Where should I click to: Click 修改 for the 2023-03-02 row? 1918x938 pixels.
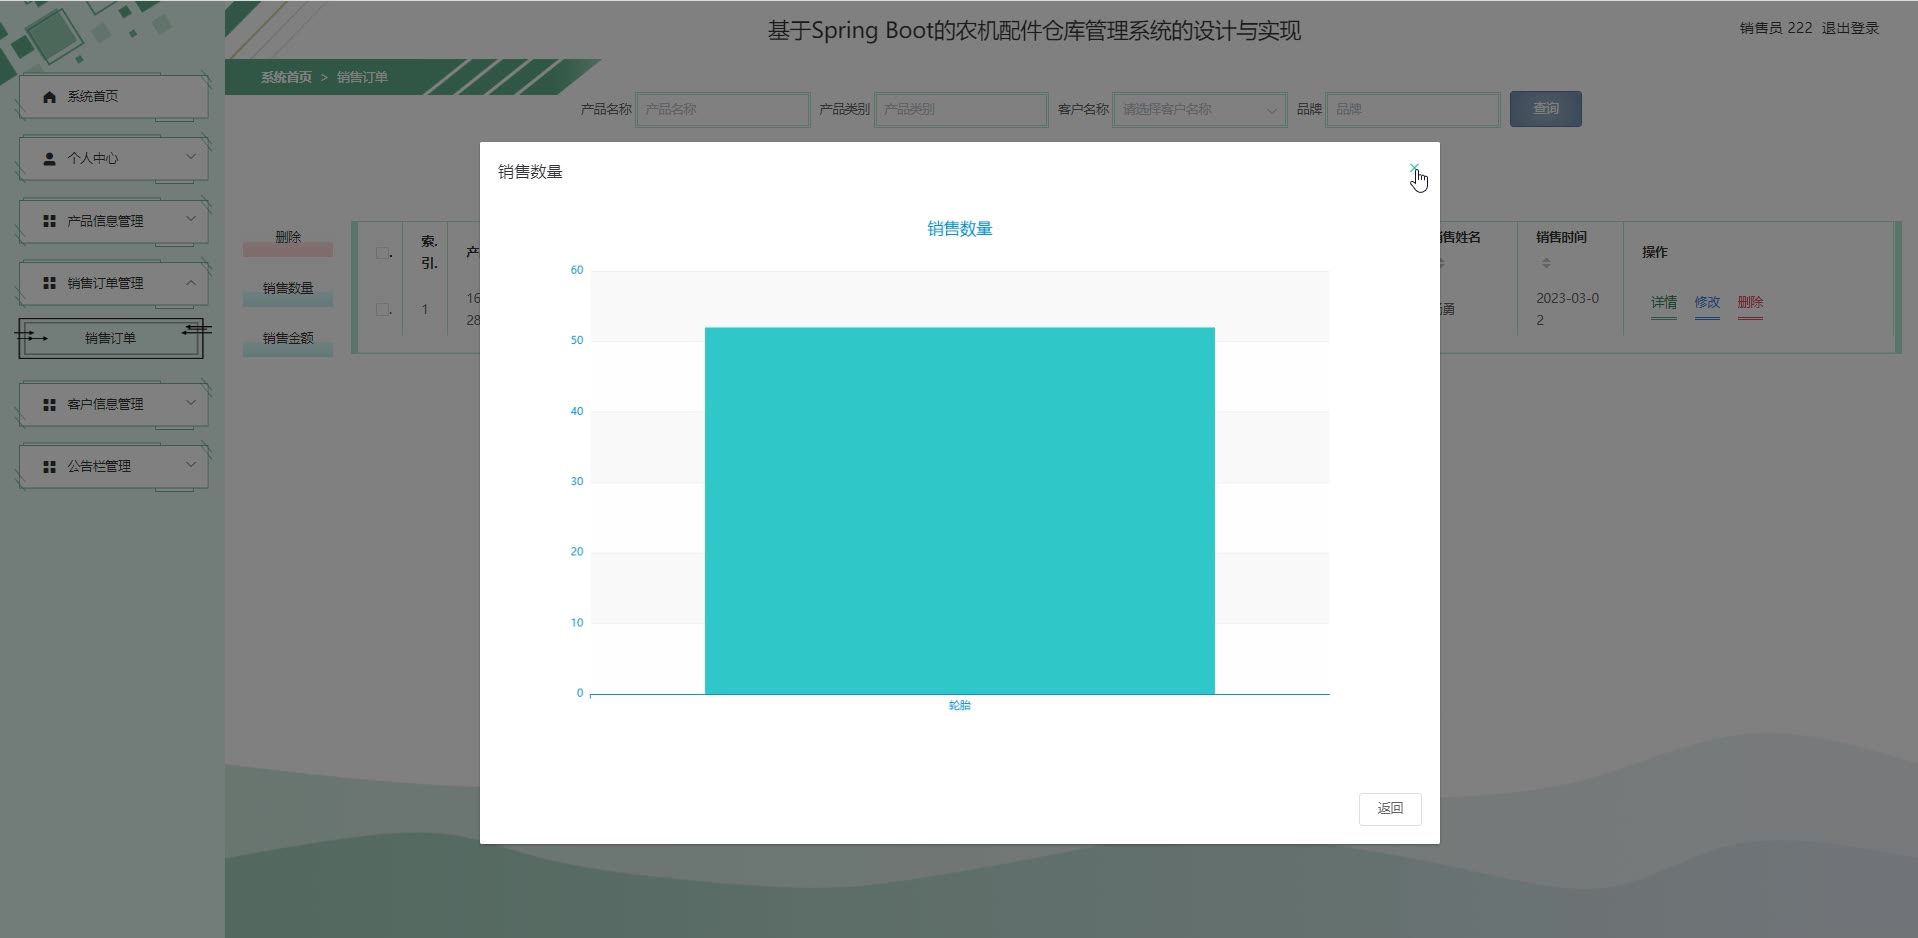coord(1707,302)
